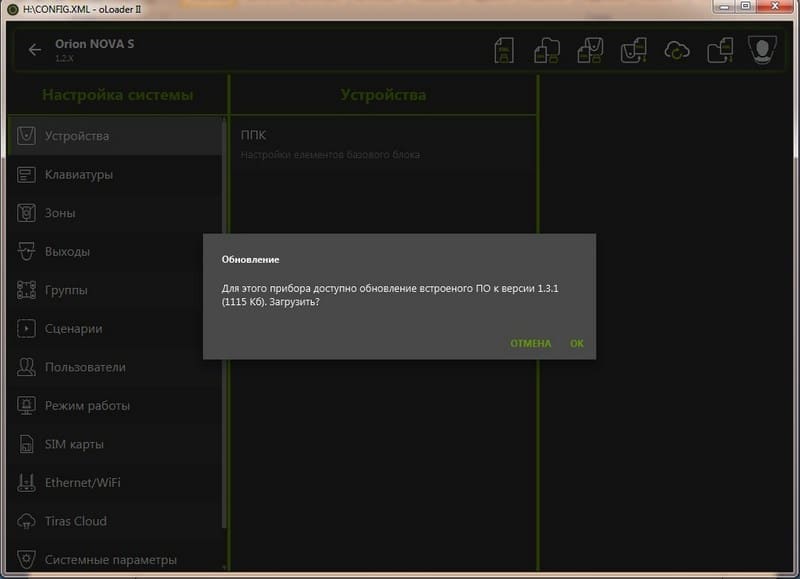Click the device panel to file toolbar icon
This screenshot has height=579, width=800.
(633, 51)
